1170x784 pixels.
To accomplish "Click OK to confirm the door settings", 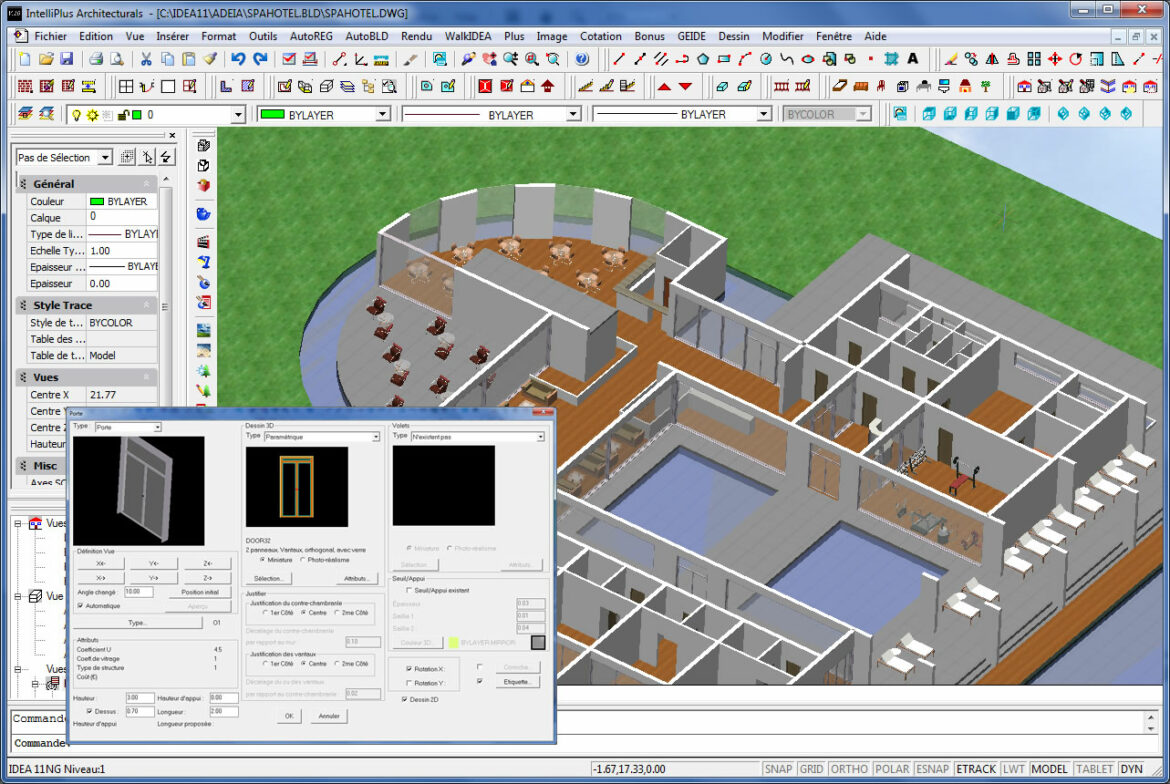I will pos(288,716).
